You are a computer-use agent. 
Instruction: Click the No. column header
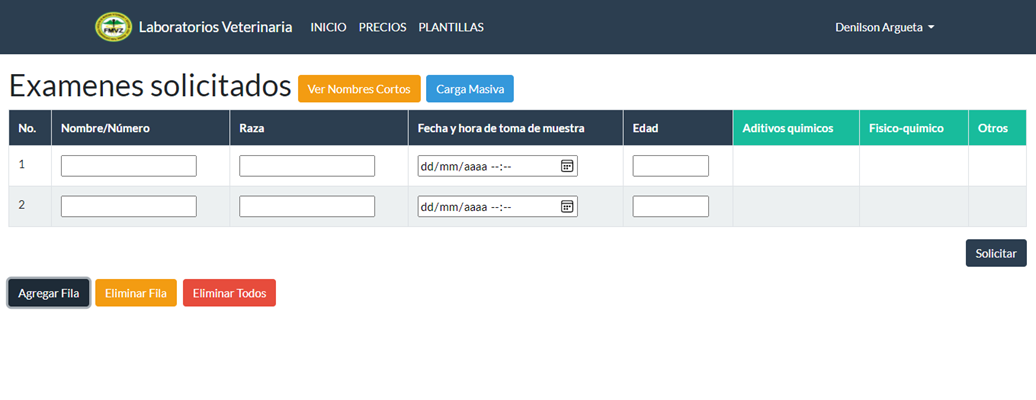30,128
